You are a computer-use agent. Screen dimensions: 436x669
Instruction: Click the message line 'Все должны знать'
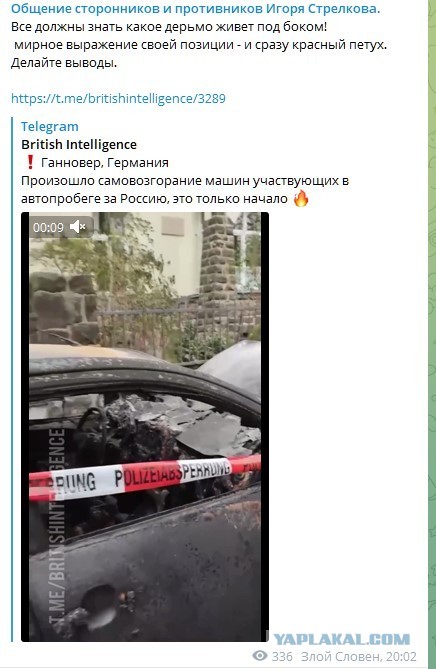[x=169, y=27]
